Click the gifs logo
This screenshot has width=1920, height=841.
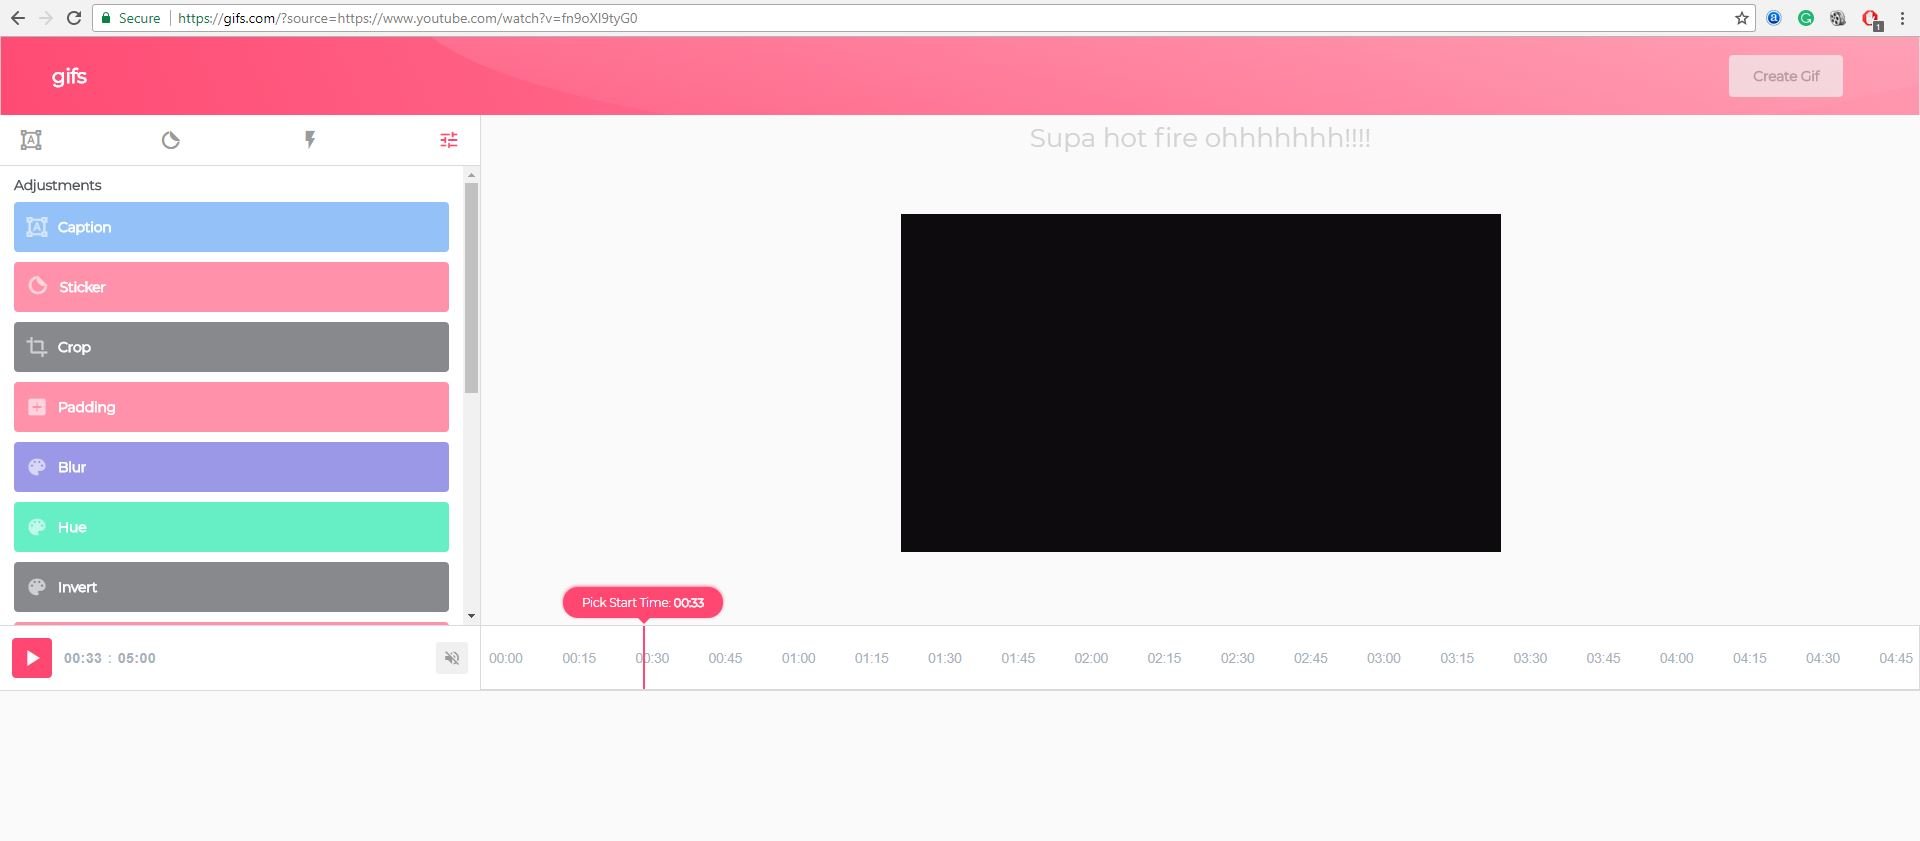point(69,77)
